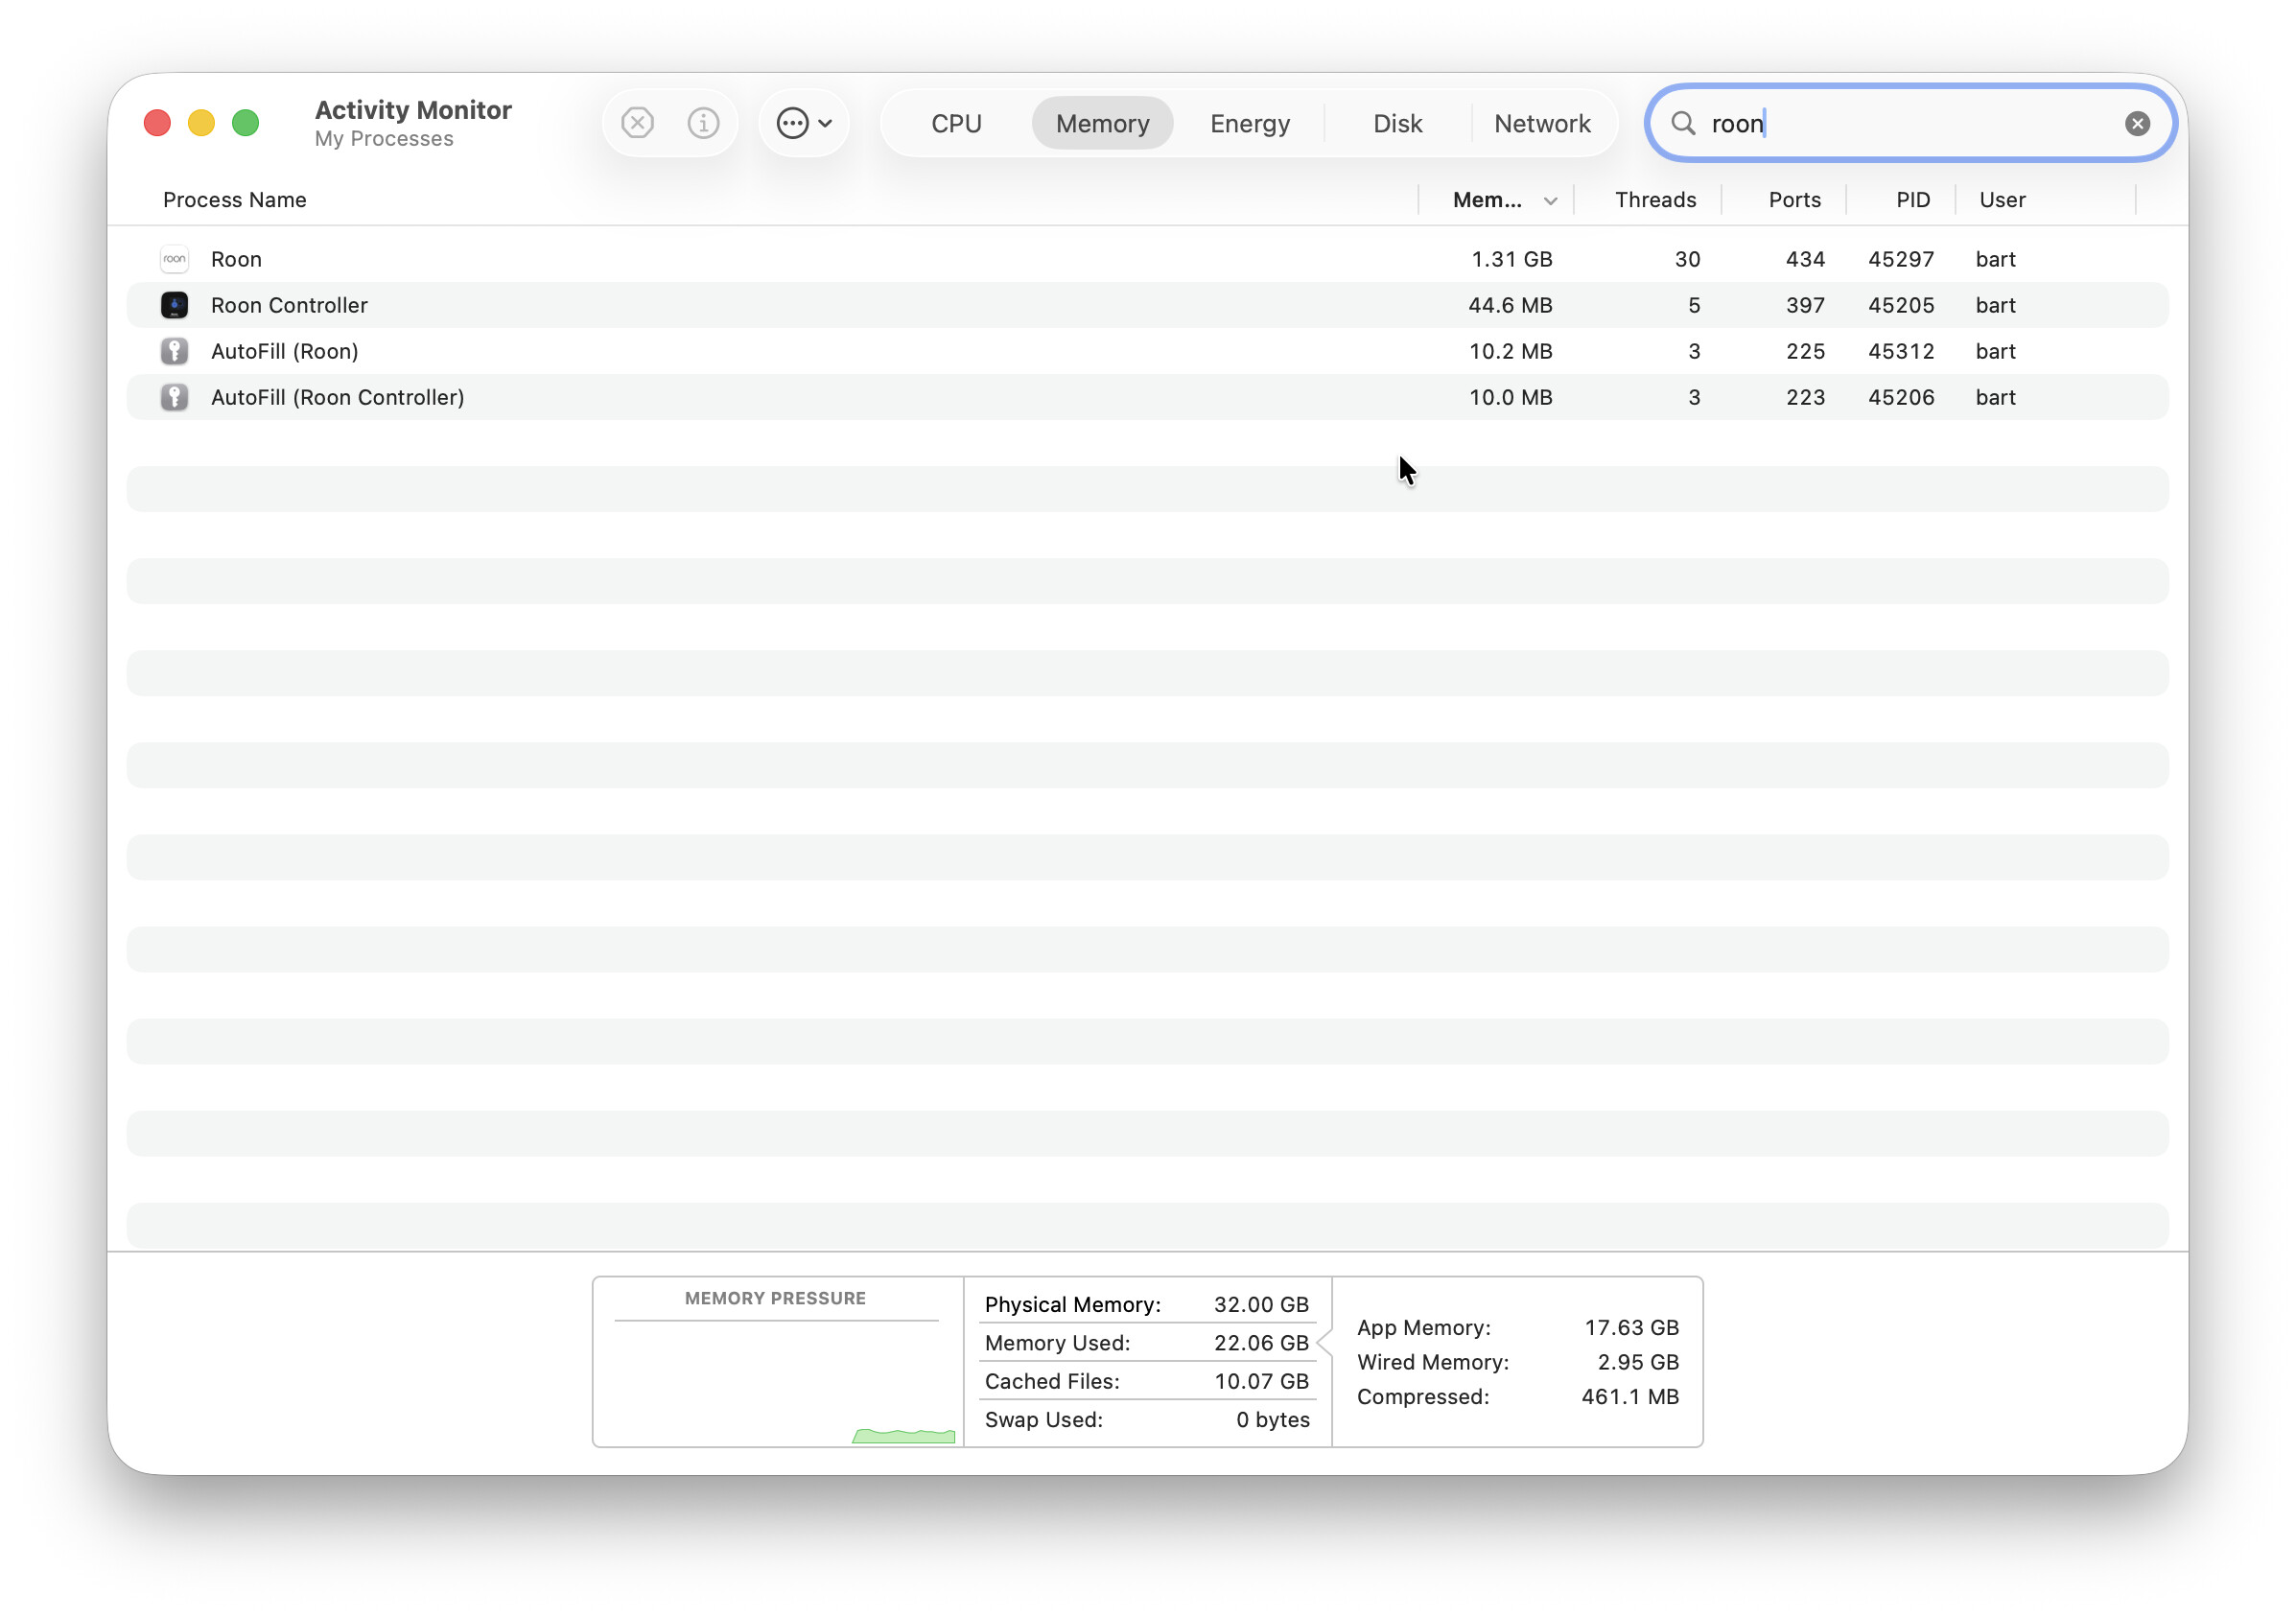
Task: Sort by Process Name column header
Action: [234, 200]
